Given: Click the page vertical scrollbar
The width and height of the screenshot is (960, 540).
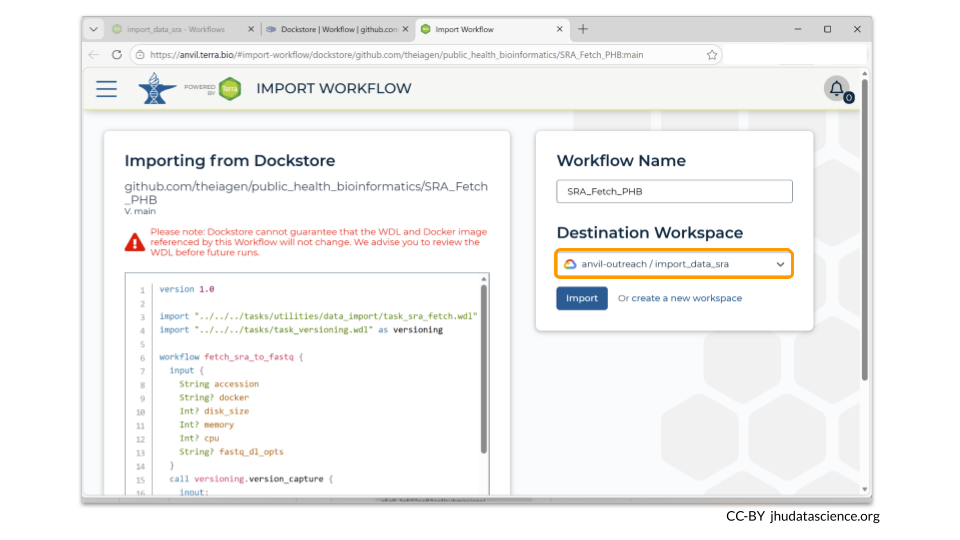Looking at the screenshot, I should [x=864, y=230].
